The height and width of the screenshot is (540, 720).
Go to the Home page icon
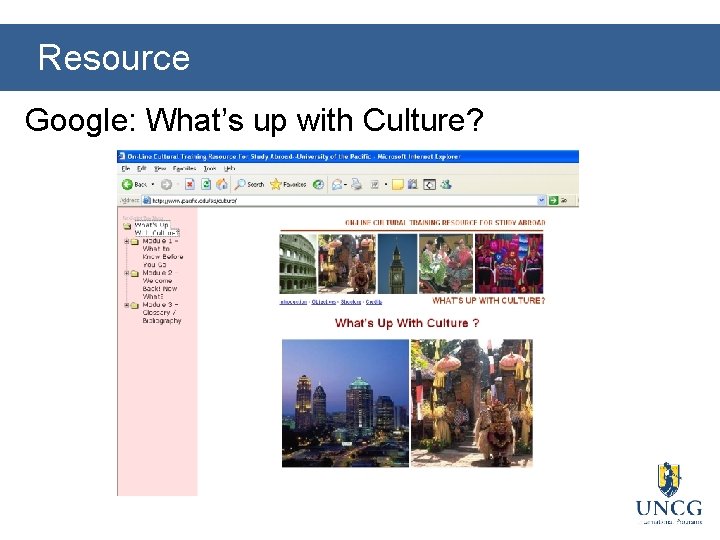(222, 185)
